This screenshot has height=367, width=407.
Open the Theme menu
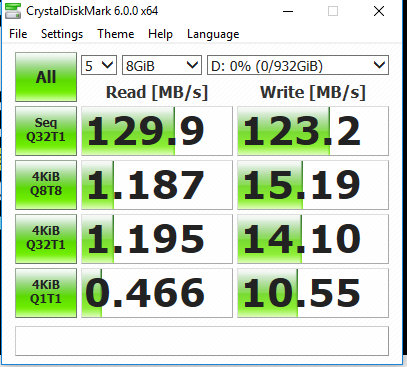tap(116, 34)
